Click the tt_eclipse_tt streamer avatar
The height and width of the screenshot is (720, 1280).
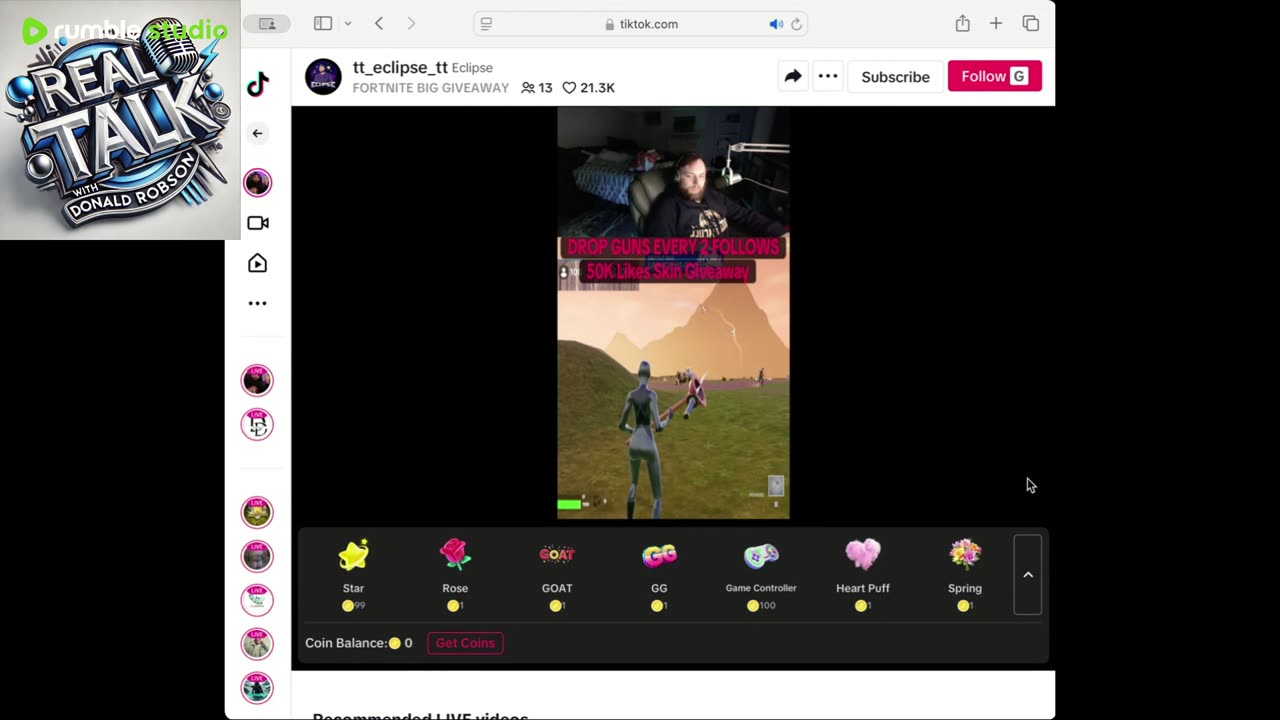[x=323, y=76]
